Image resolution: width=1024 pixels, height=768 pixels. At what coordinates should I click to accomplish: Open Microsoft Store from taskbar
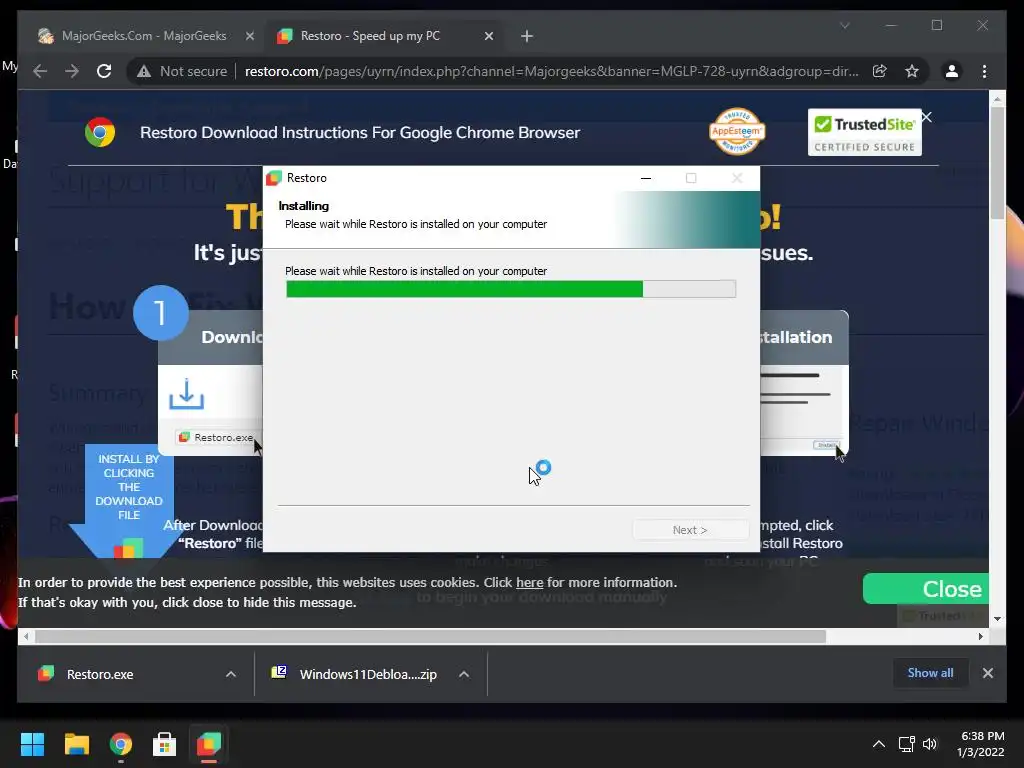[x=164, y=744]
